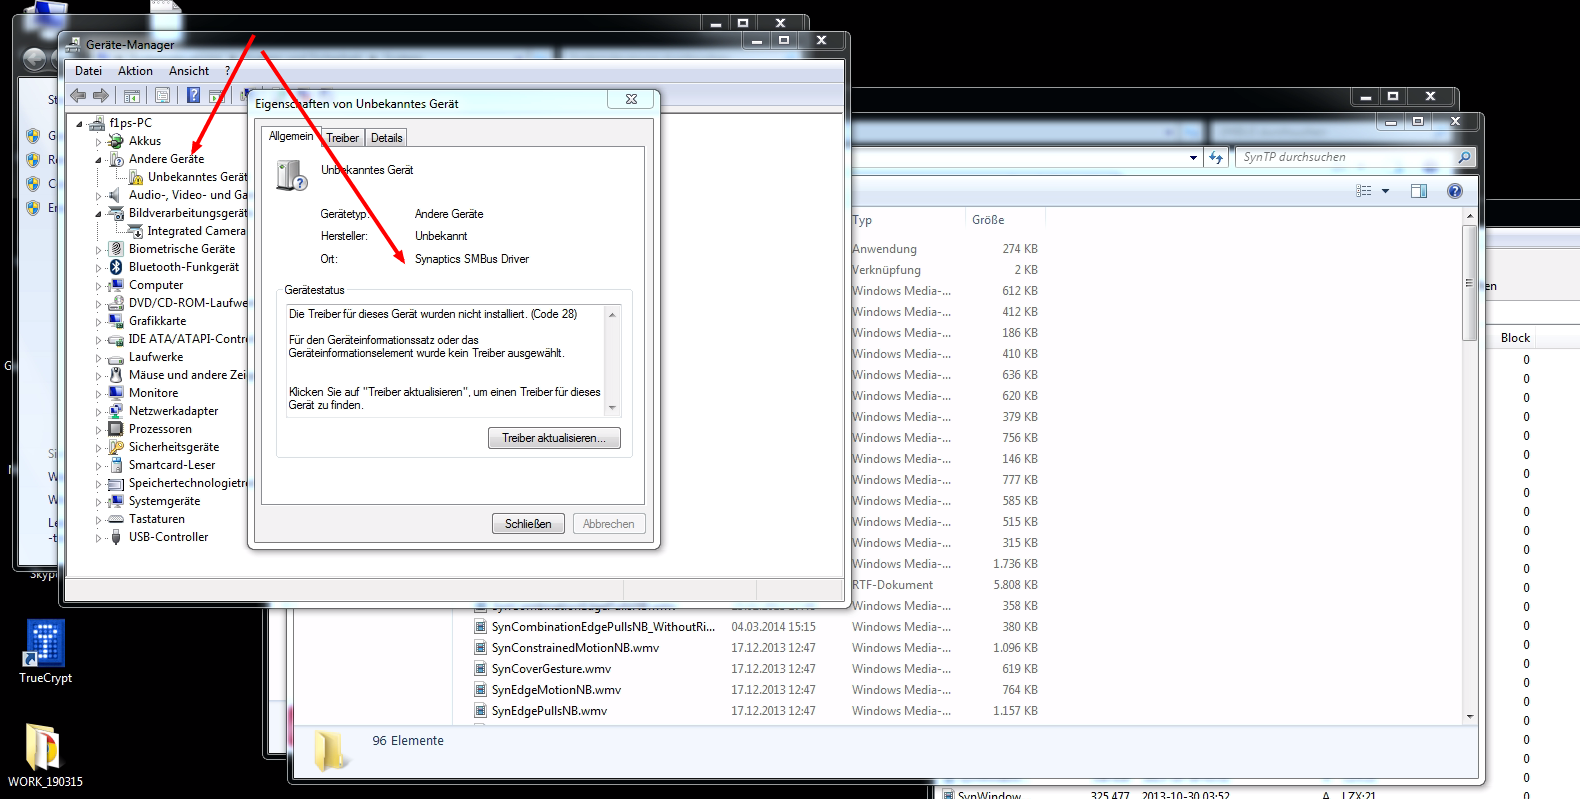Click the round blue Explorer help icon
1580x799 pixels.
pos(1454,191)
